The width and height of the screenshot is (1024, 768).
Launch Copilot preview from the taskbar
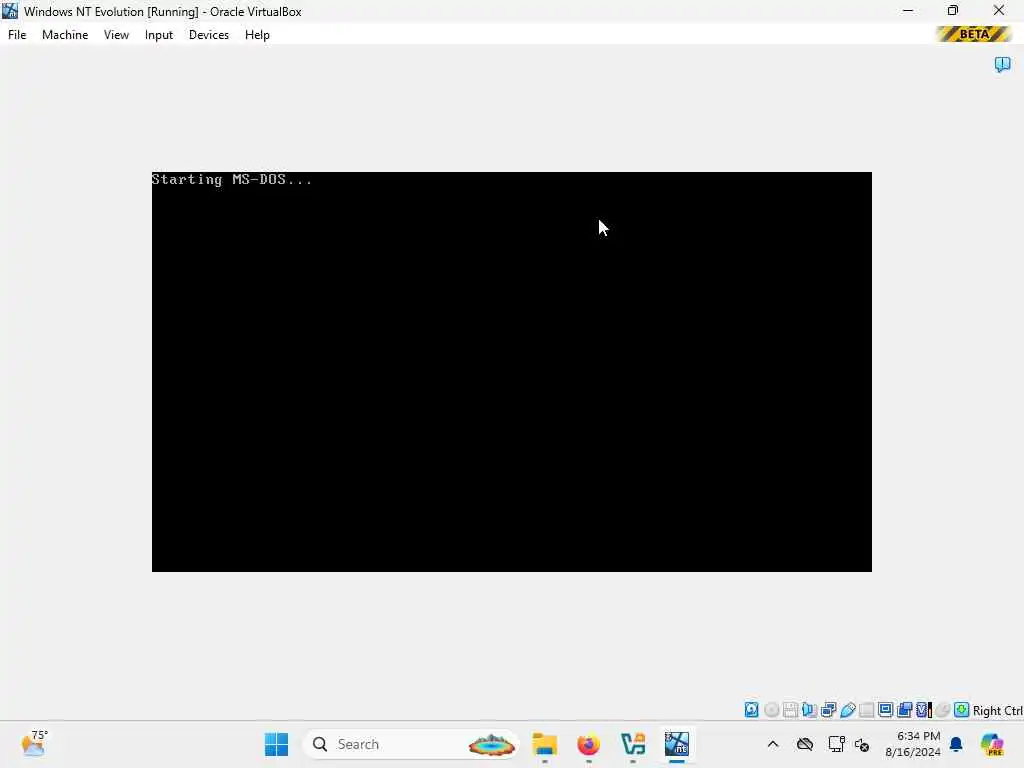pos(993,744)
